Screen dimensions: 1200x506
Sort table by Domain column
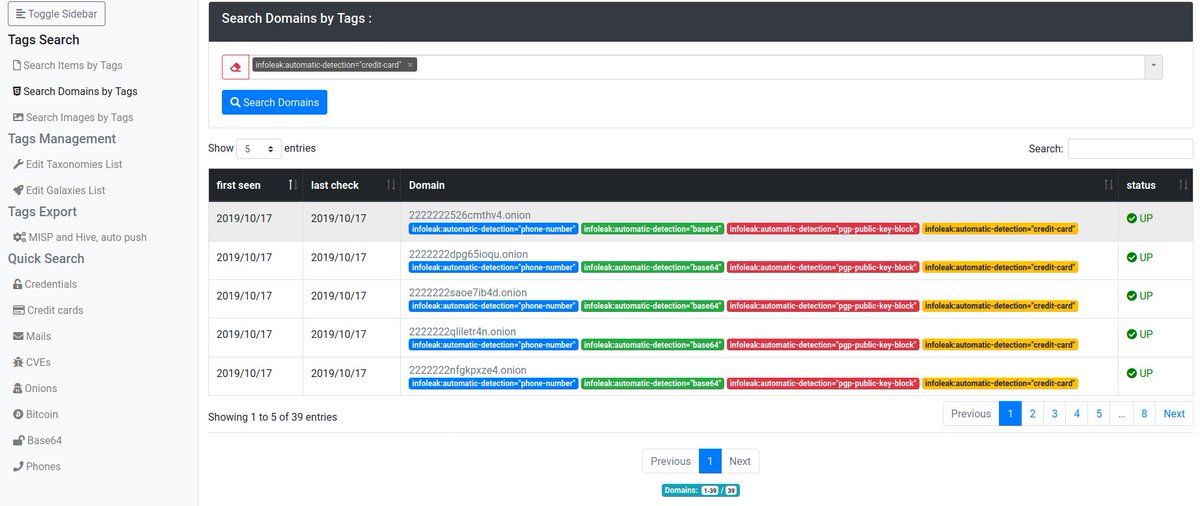(759, 185)
